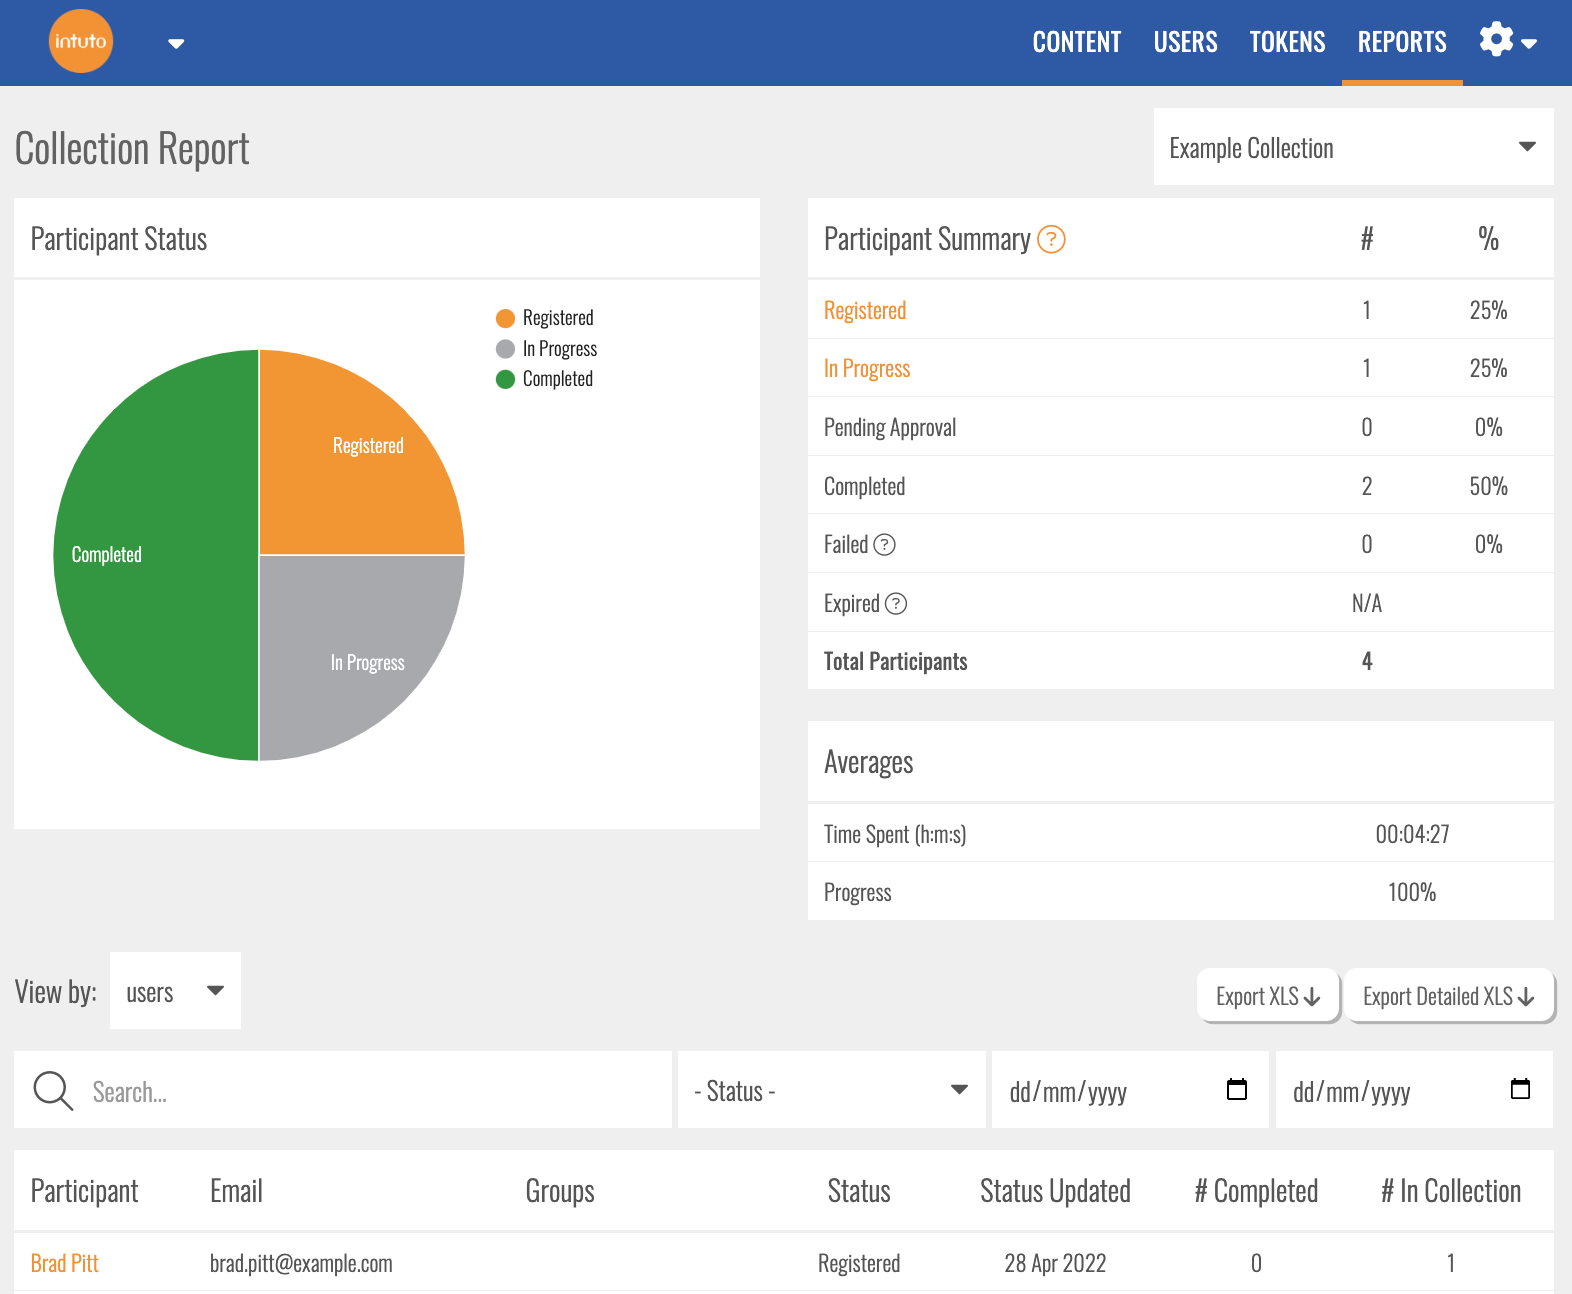This screenshot has height=1294, width=1572.
Task: Open the second date field calendar picker
Action: pyautogui.click(x=1520, y=1090)
